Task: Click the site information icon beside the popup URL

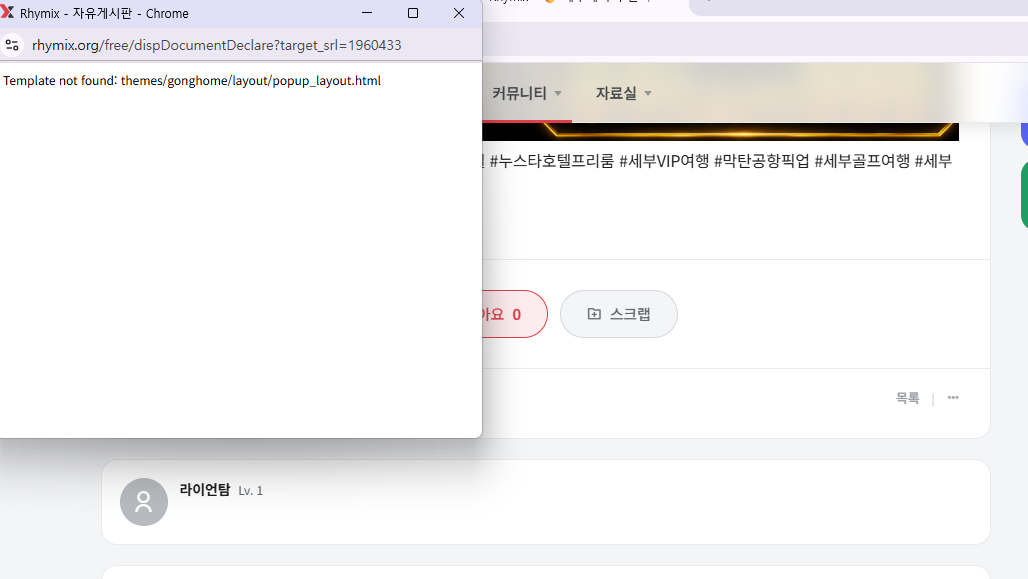Action: click(12, 45)
